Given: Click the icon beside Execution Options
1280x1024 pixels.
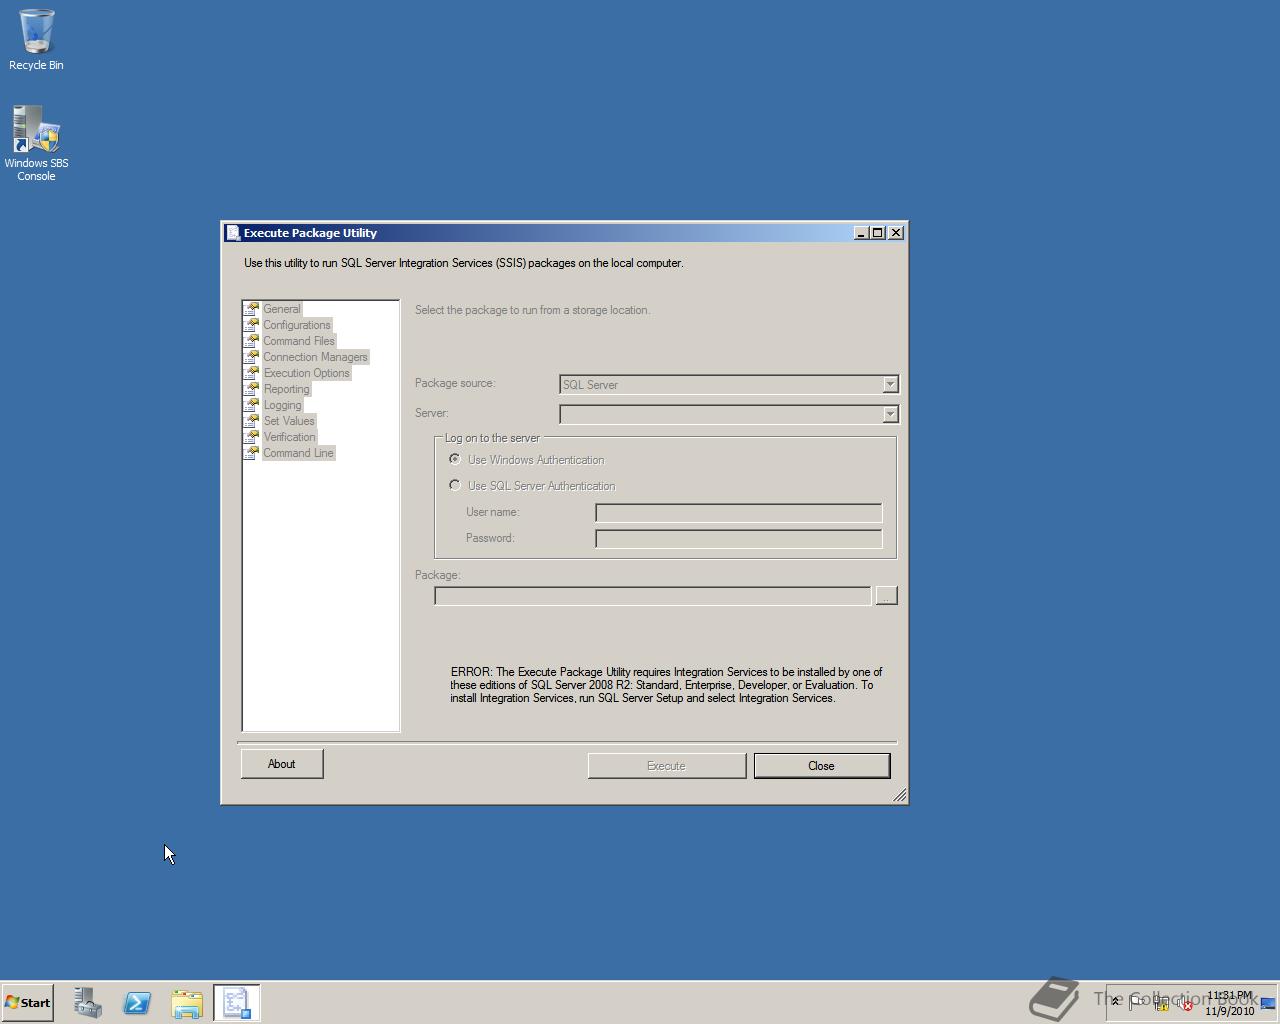Looking at the screenshot, I should pos(252,373).
